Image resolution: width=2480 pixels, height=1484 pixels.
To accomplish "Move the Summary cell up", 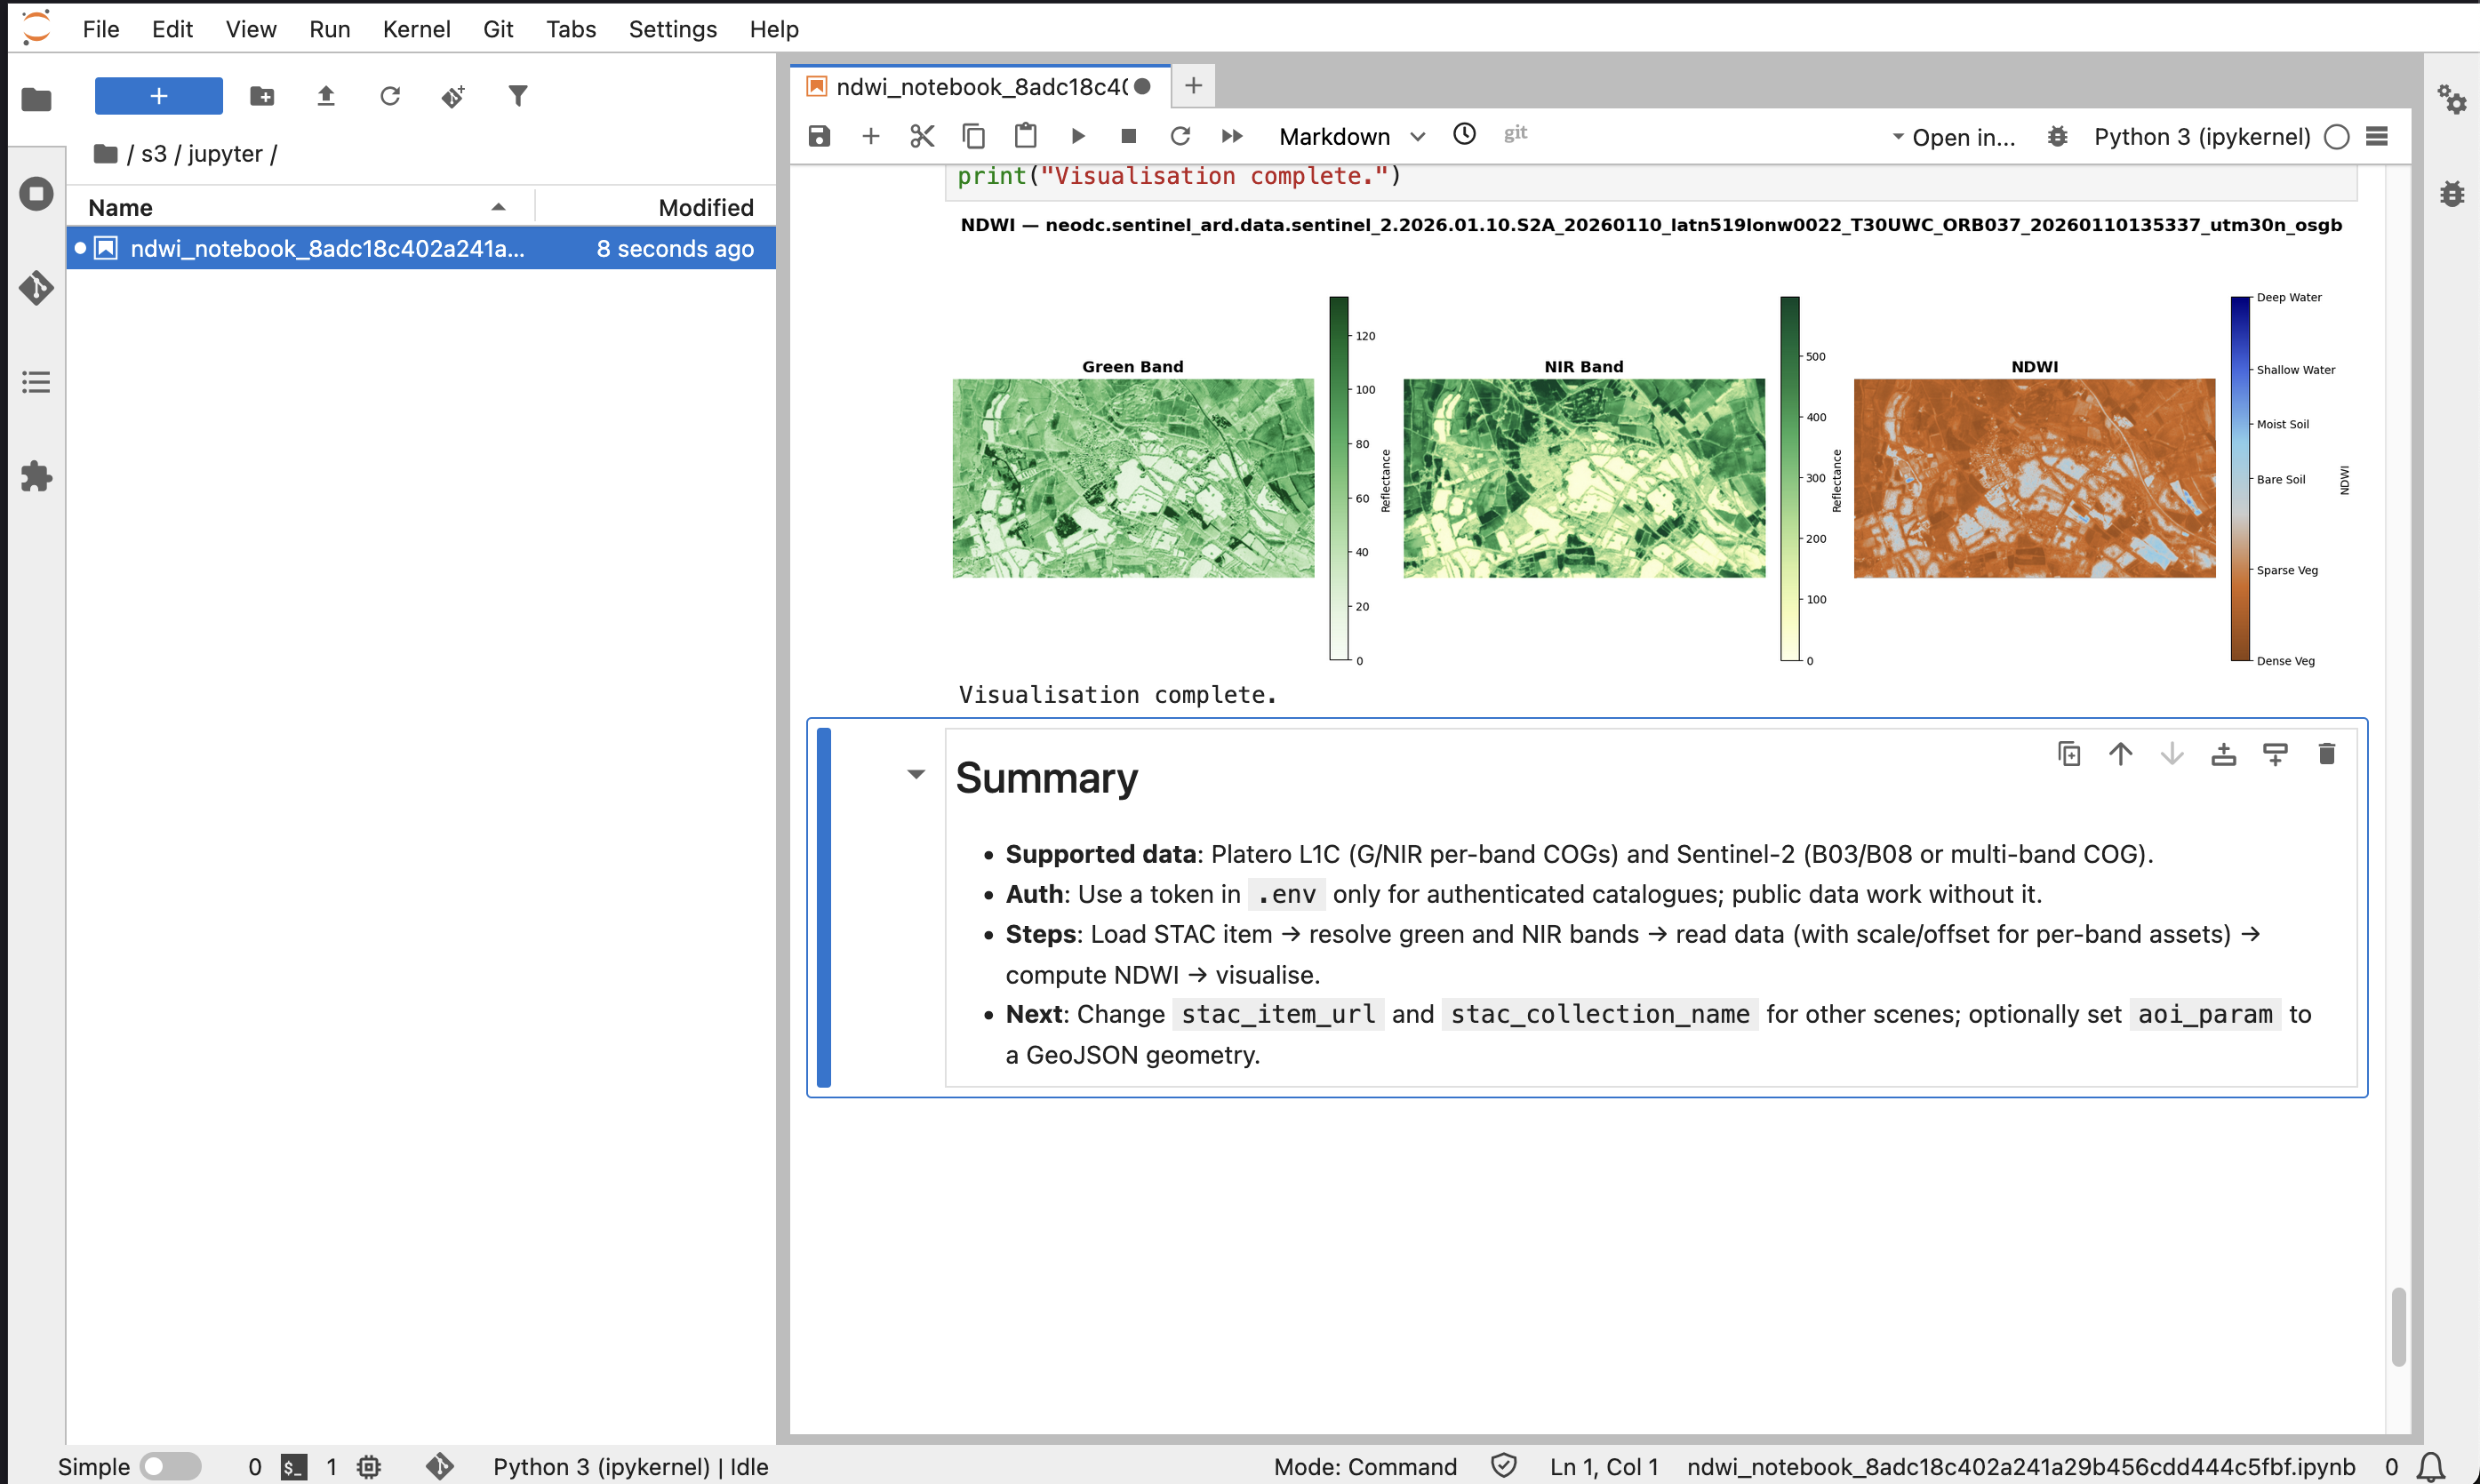I will point(2120,753).
